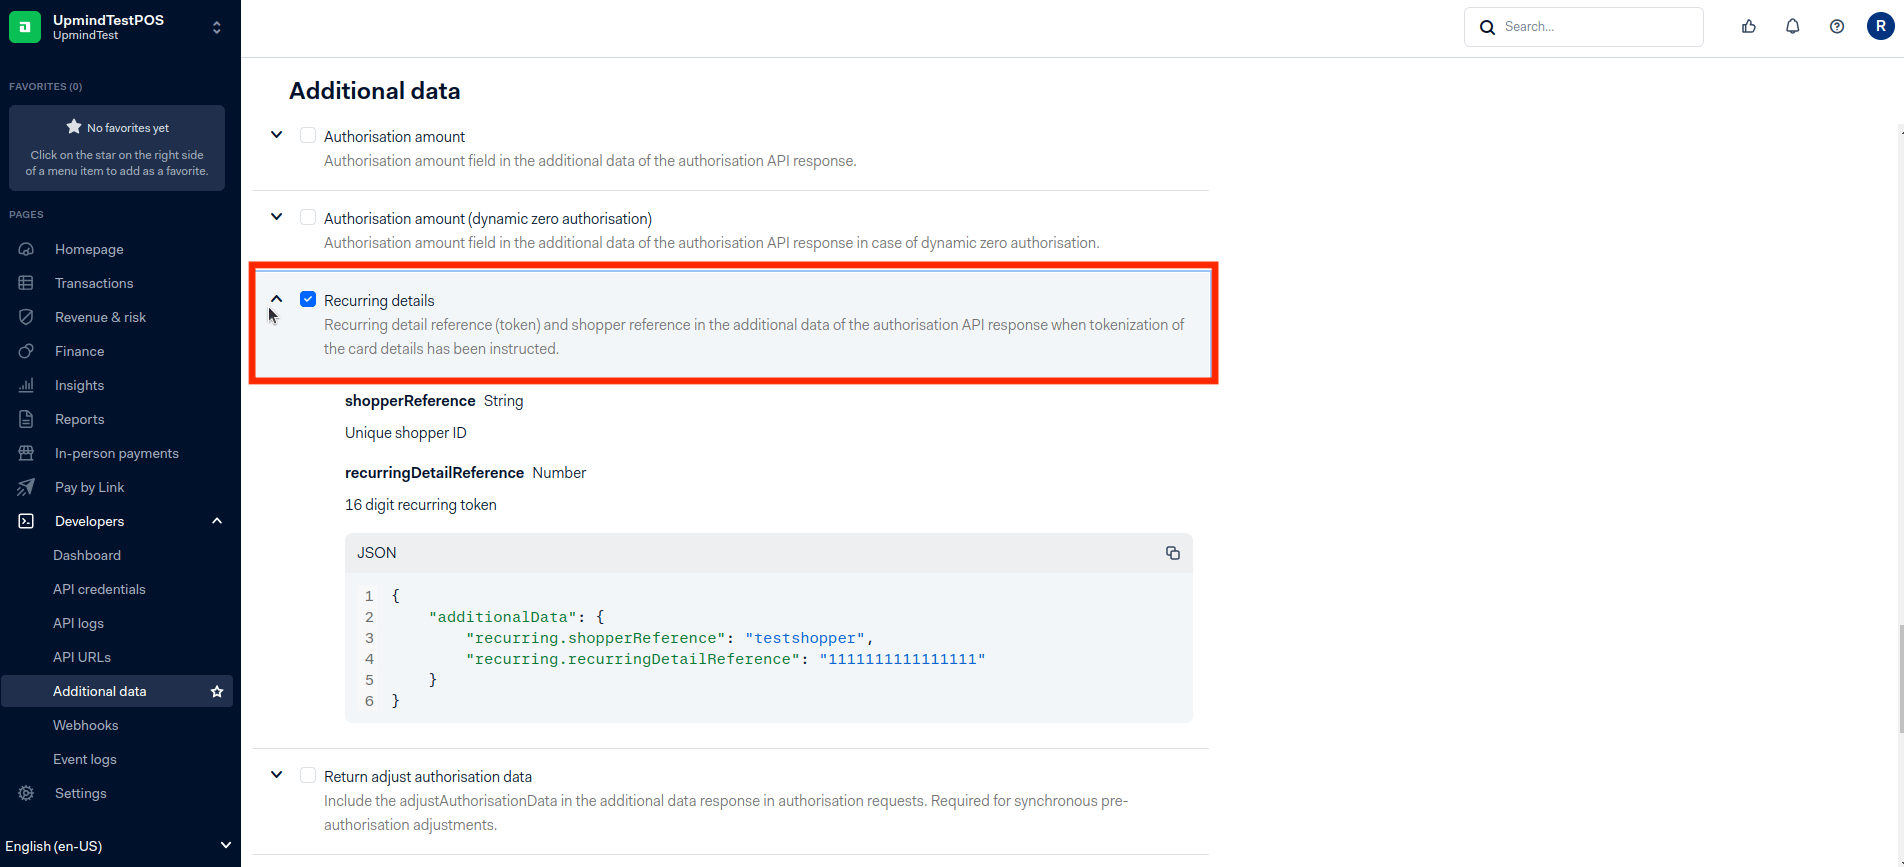This screenshot has height=867, width=1904.
Task: Click the "testshopper" JSON value
Action: 805,638
